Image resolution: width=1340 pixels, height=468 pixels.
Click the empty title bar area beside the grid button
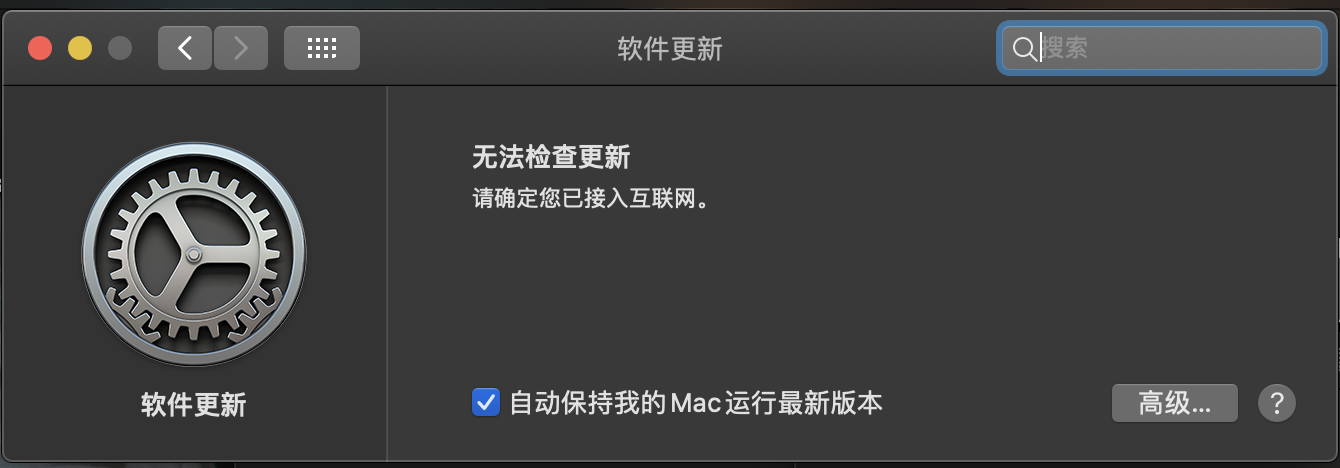pos(480,48)
